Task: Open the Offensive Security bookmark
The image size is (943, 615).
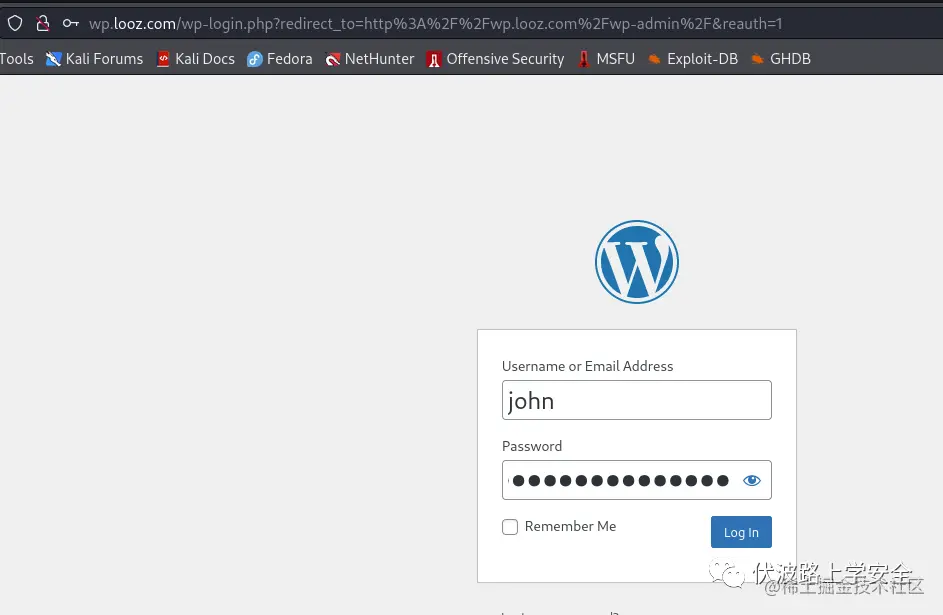Action: [x=496, y=59]
